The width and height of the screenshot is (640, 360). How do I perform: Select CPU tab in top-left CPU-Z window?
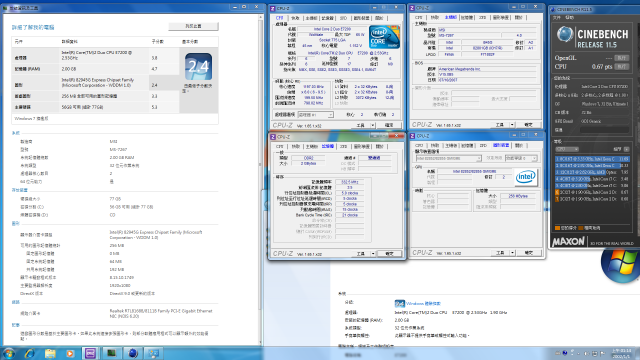point(280,18)
